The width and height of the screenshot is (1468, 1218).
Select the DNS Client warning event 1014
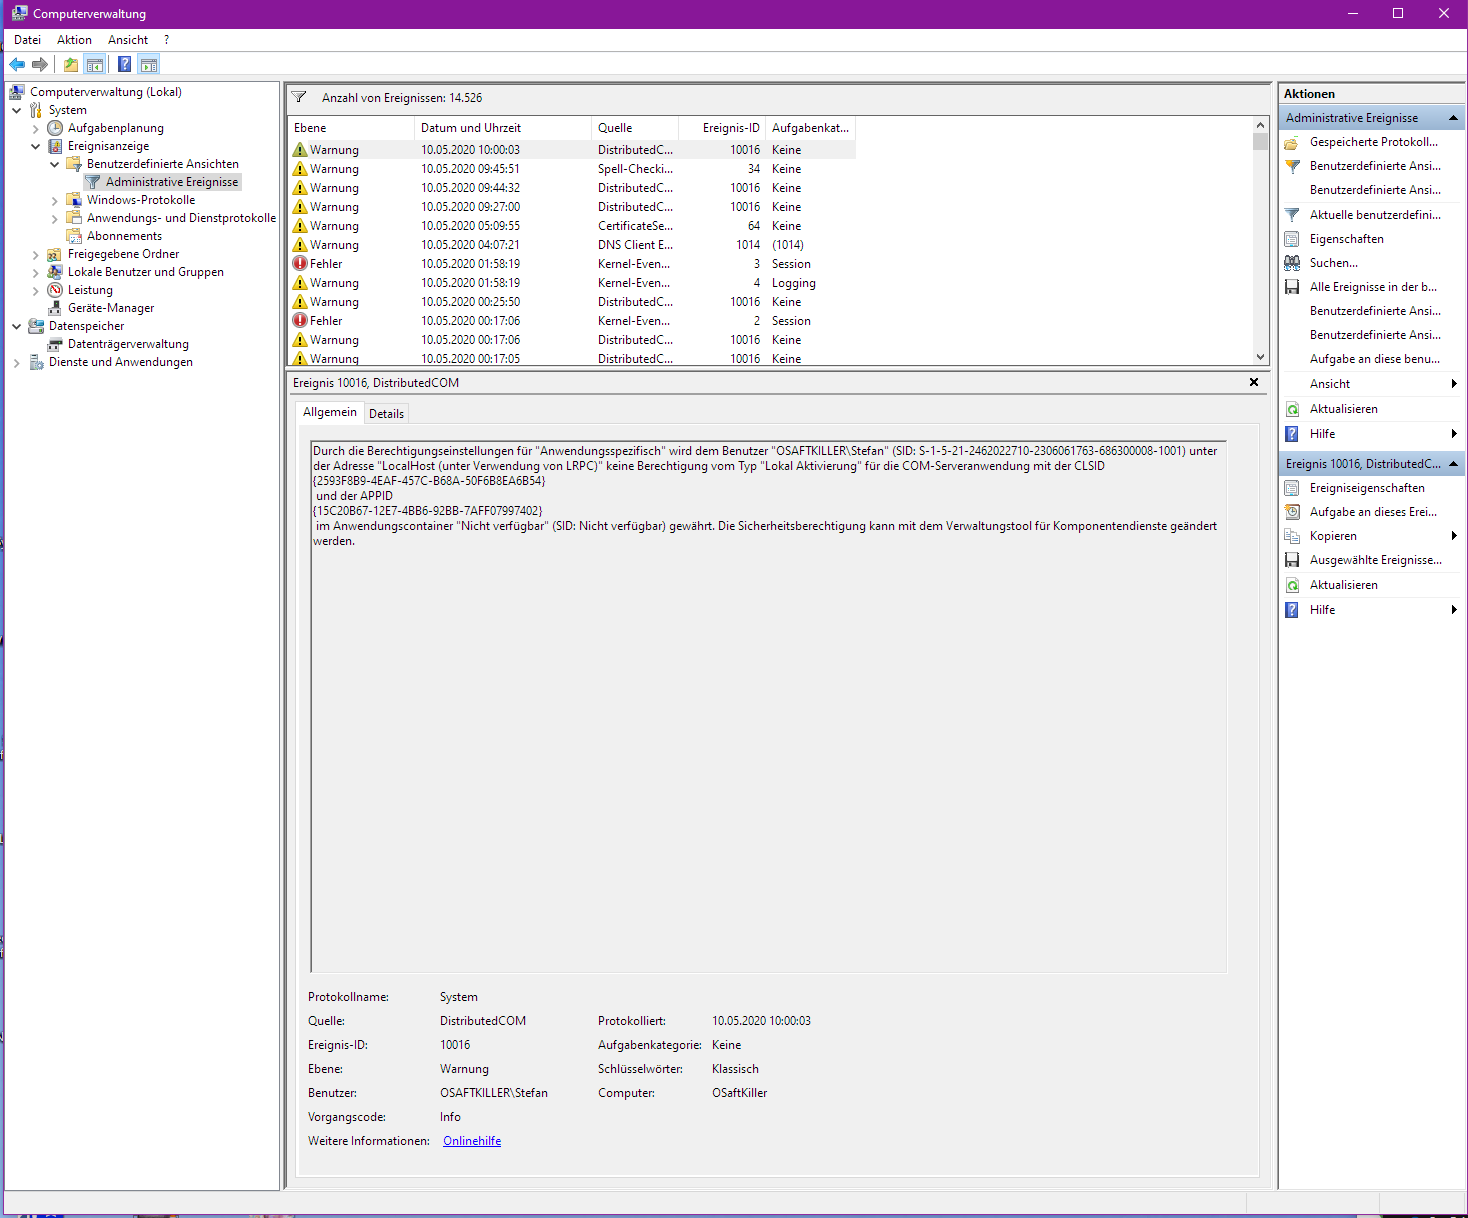(573, 245)
